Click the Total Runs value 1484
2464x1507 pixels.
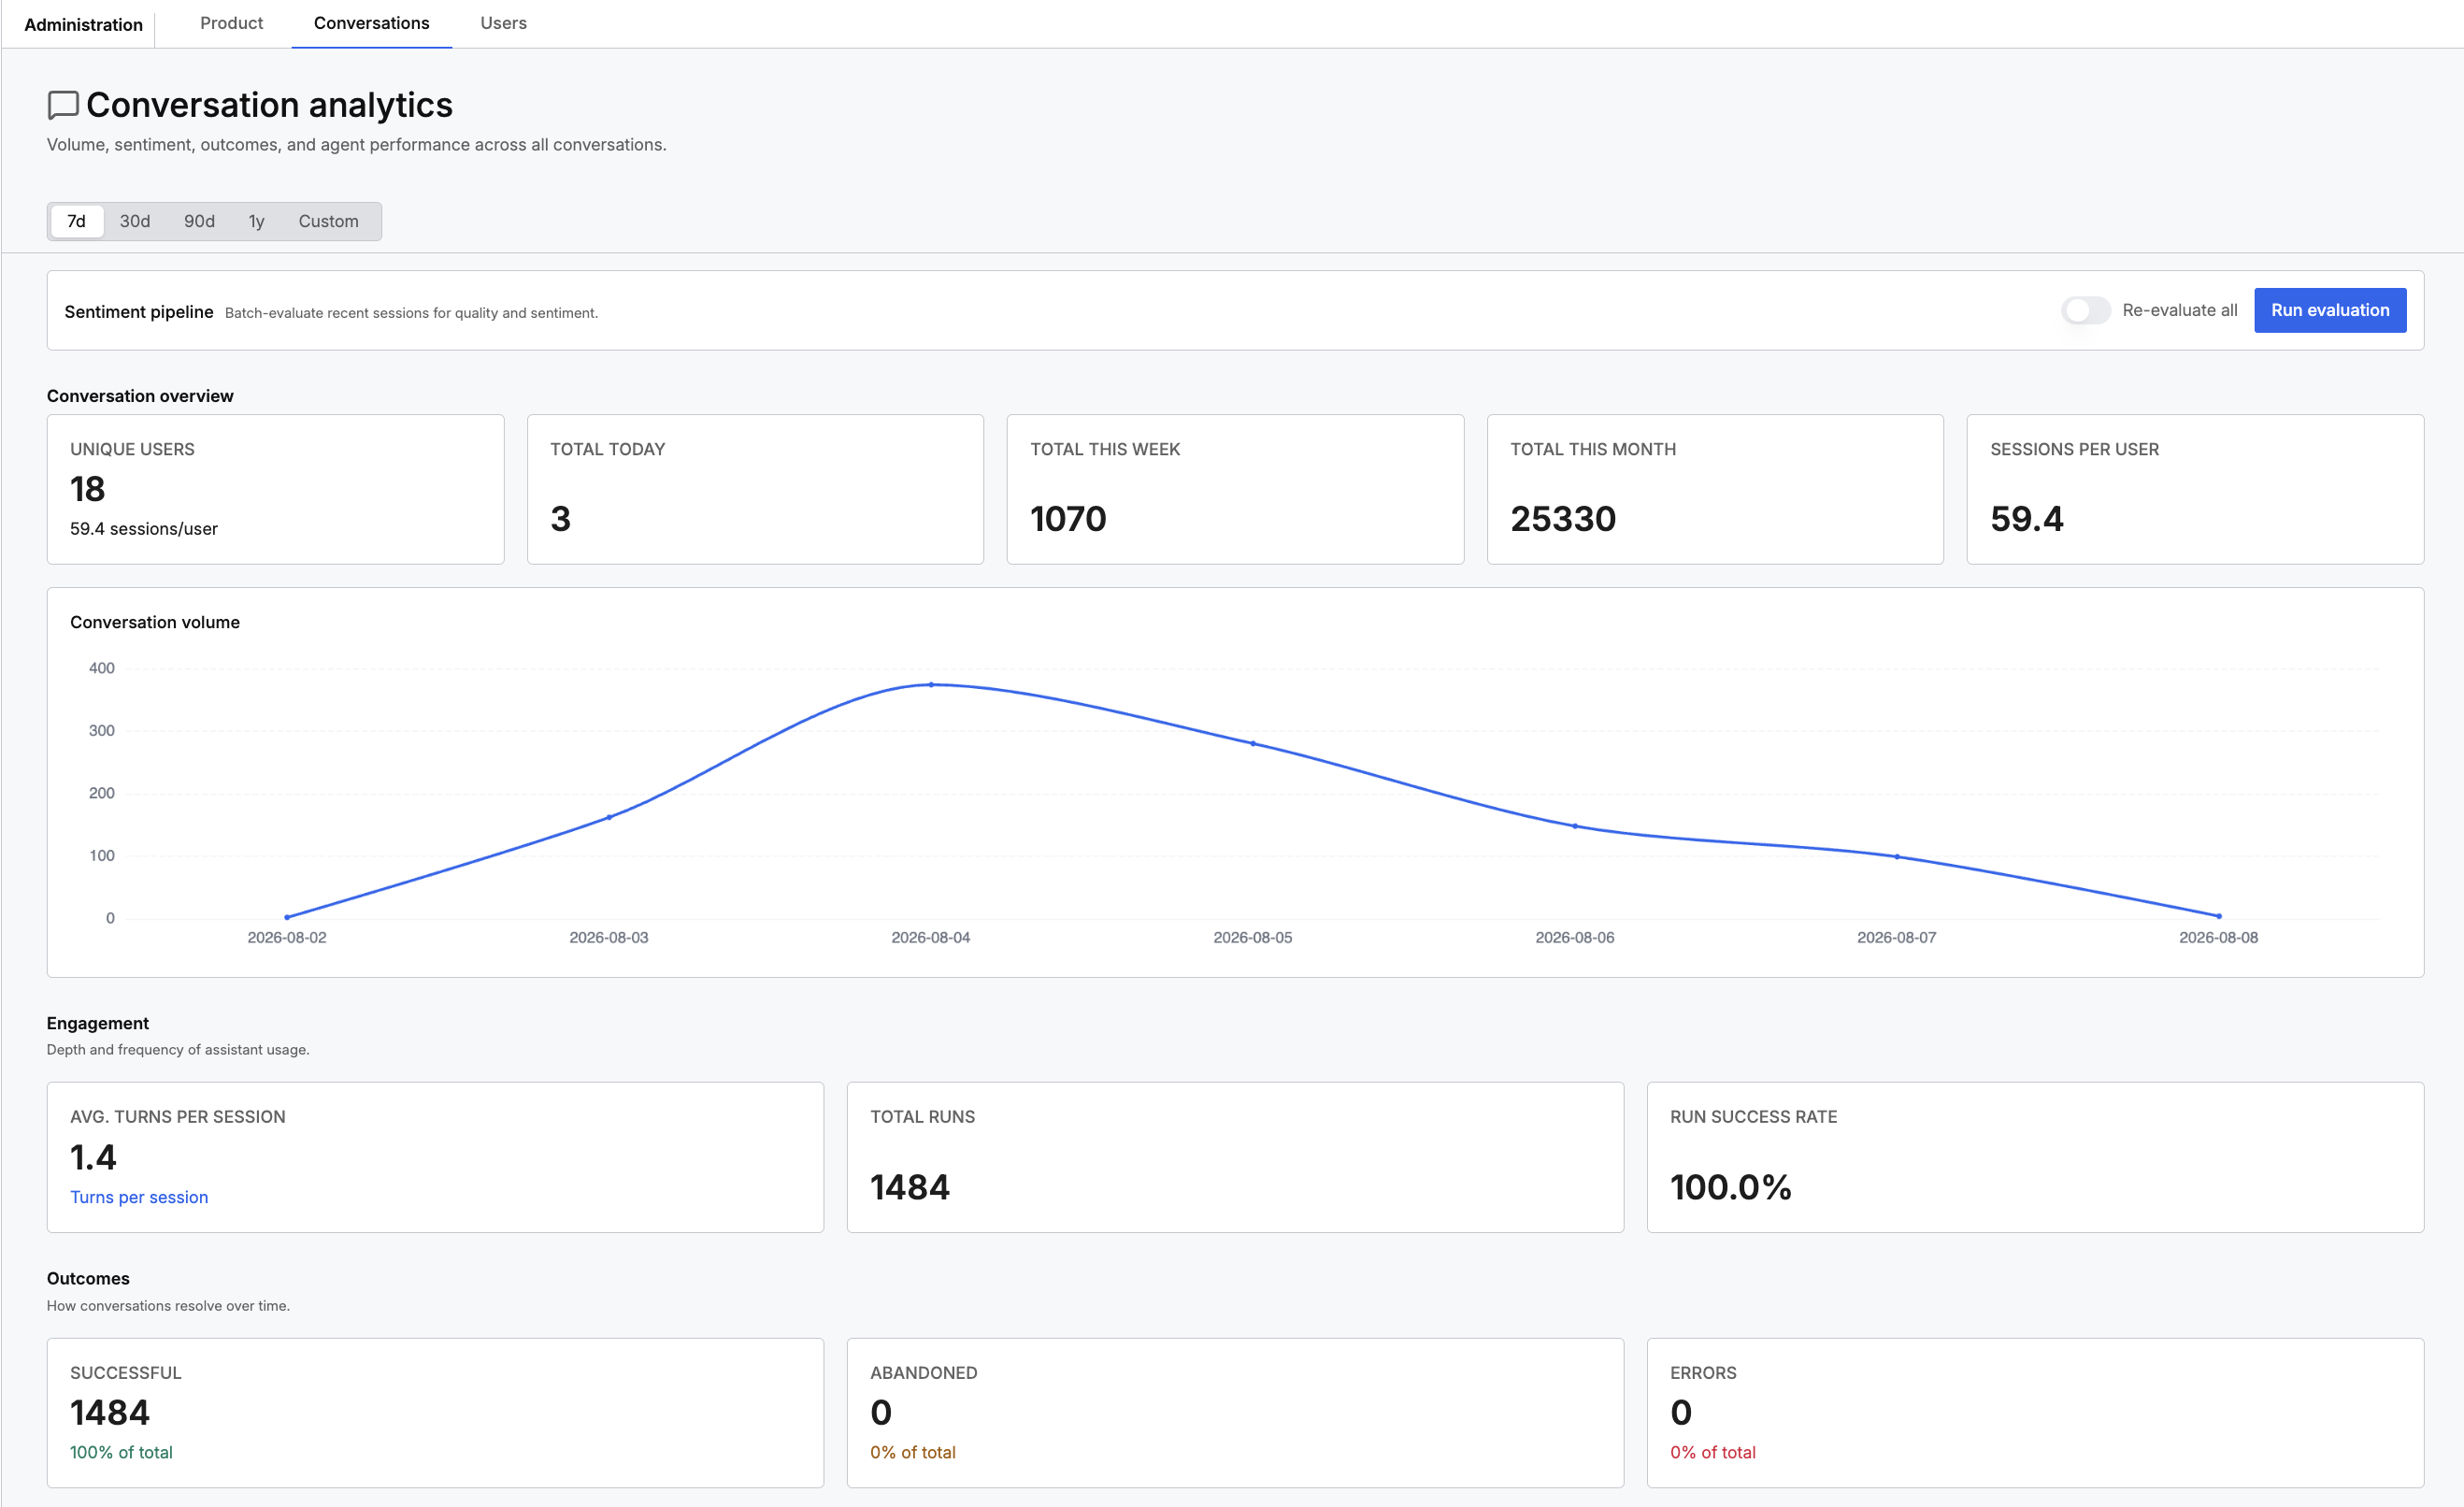click(x=909, y=1187)
